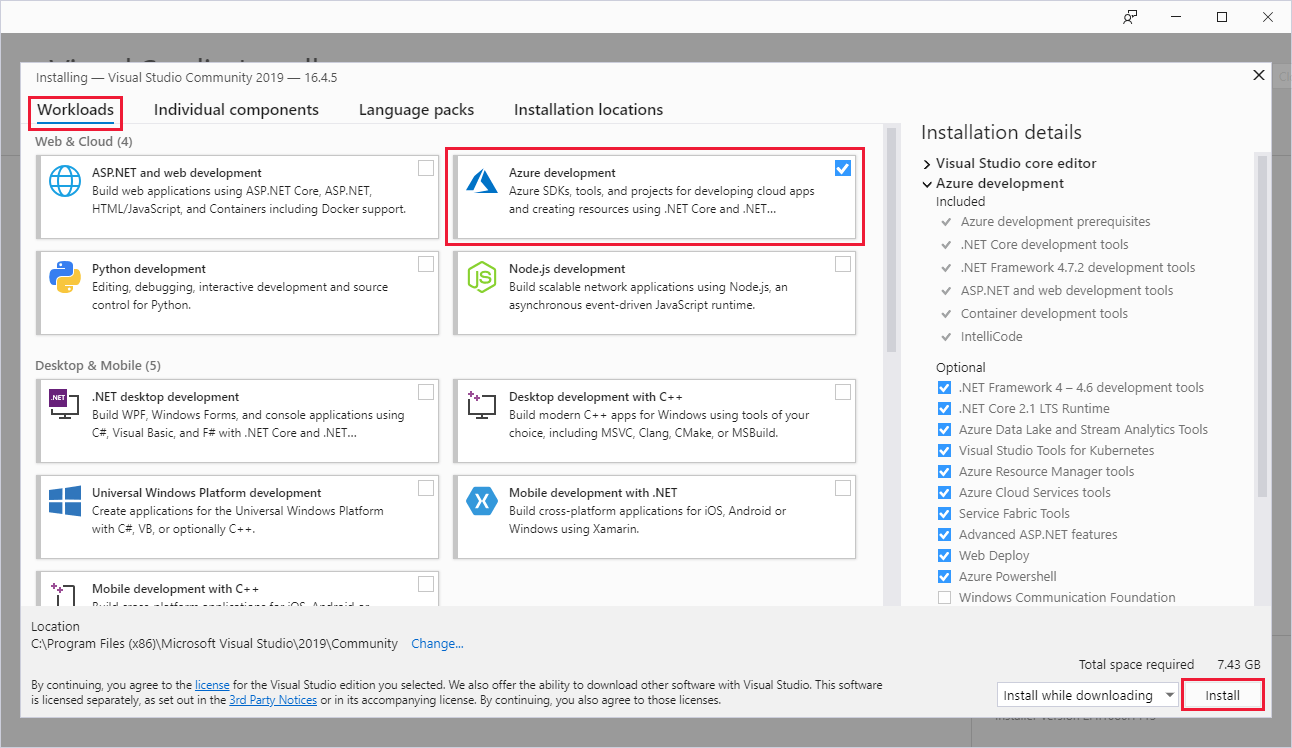
Task: Uncheck the Azure Powershell optional component
Action: click(945, 577)
